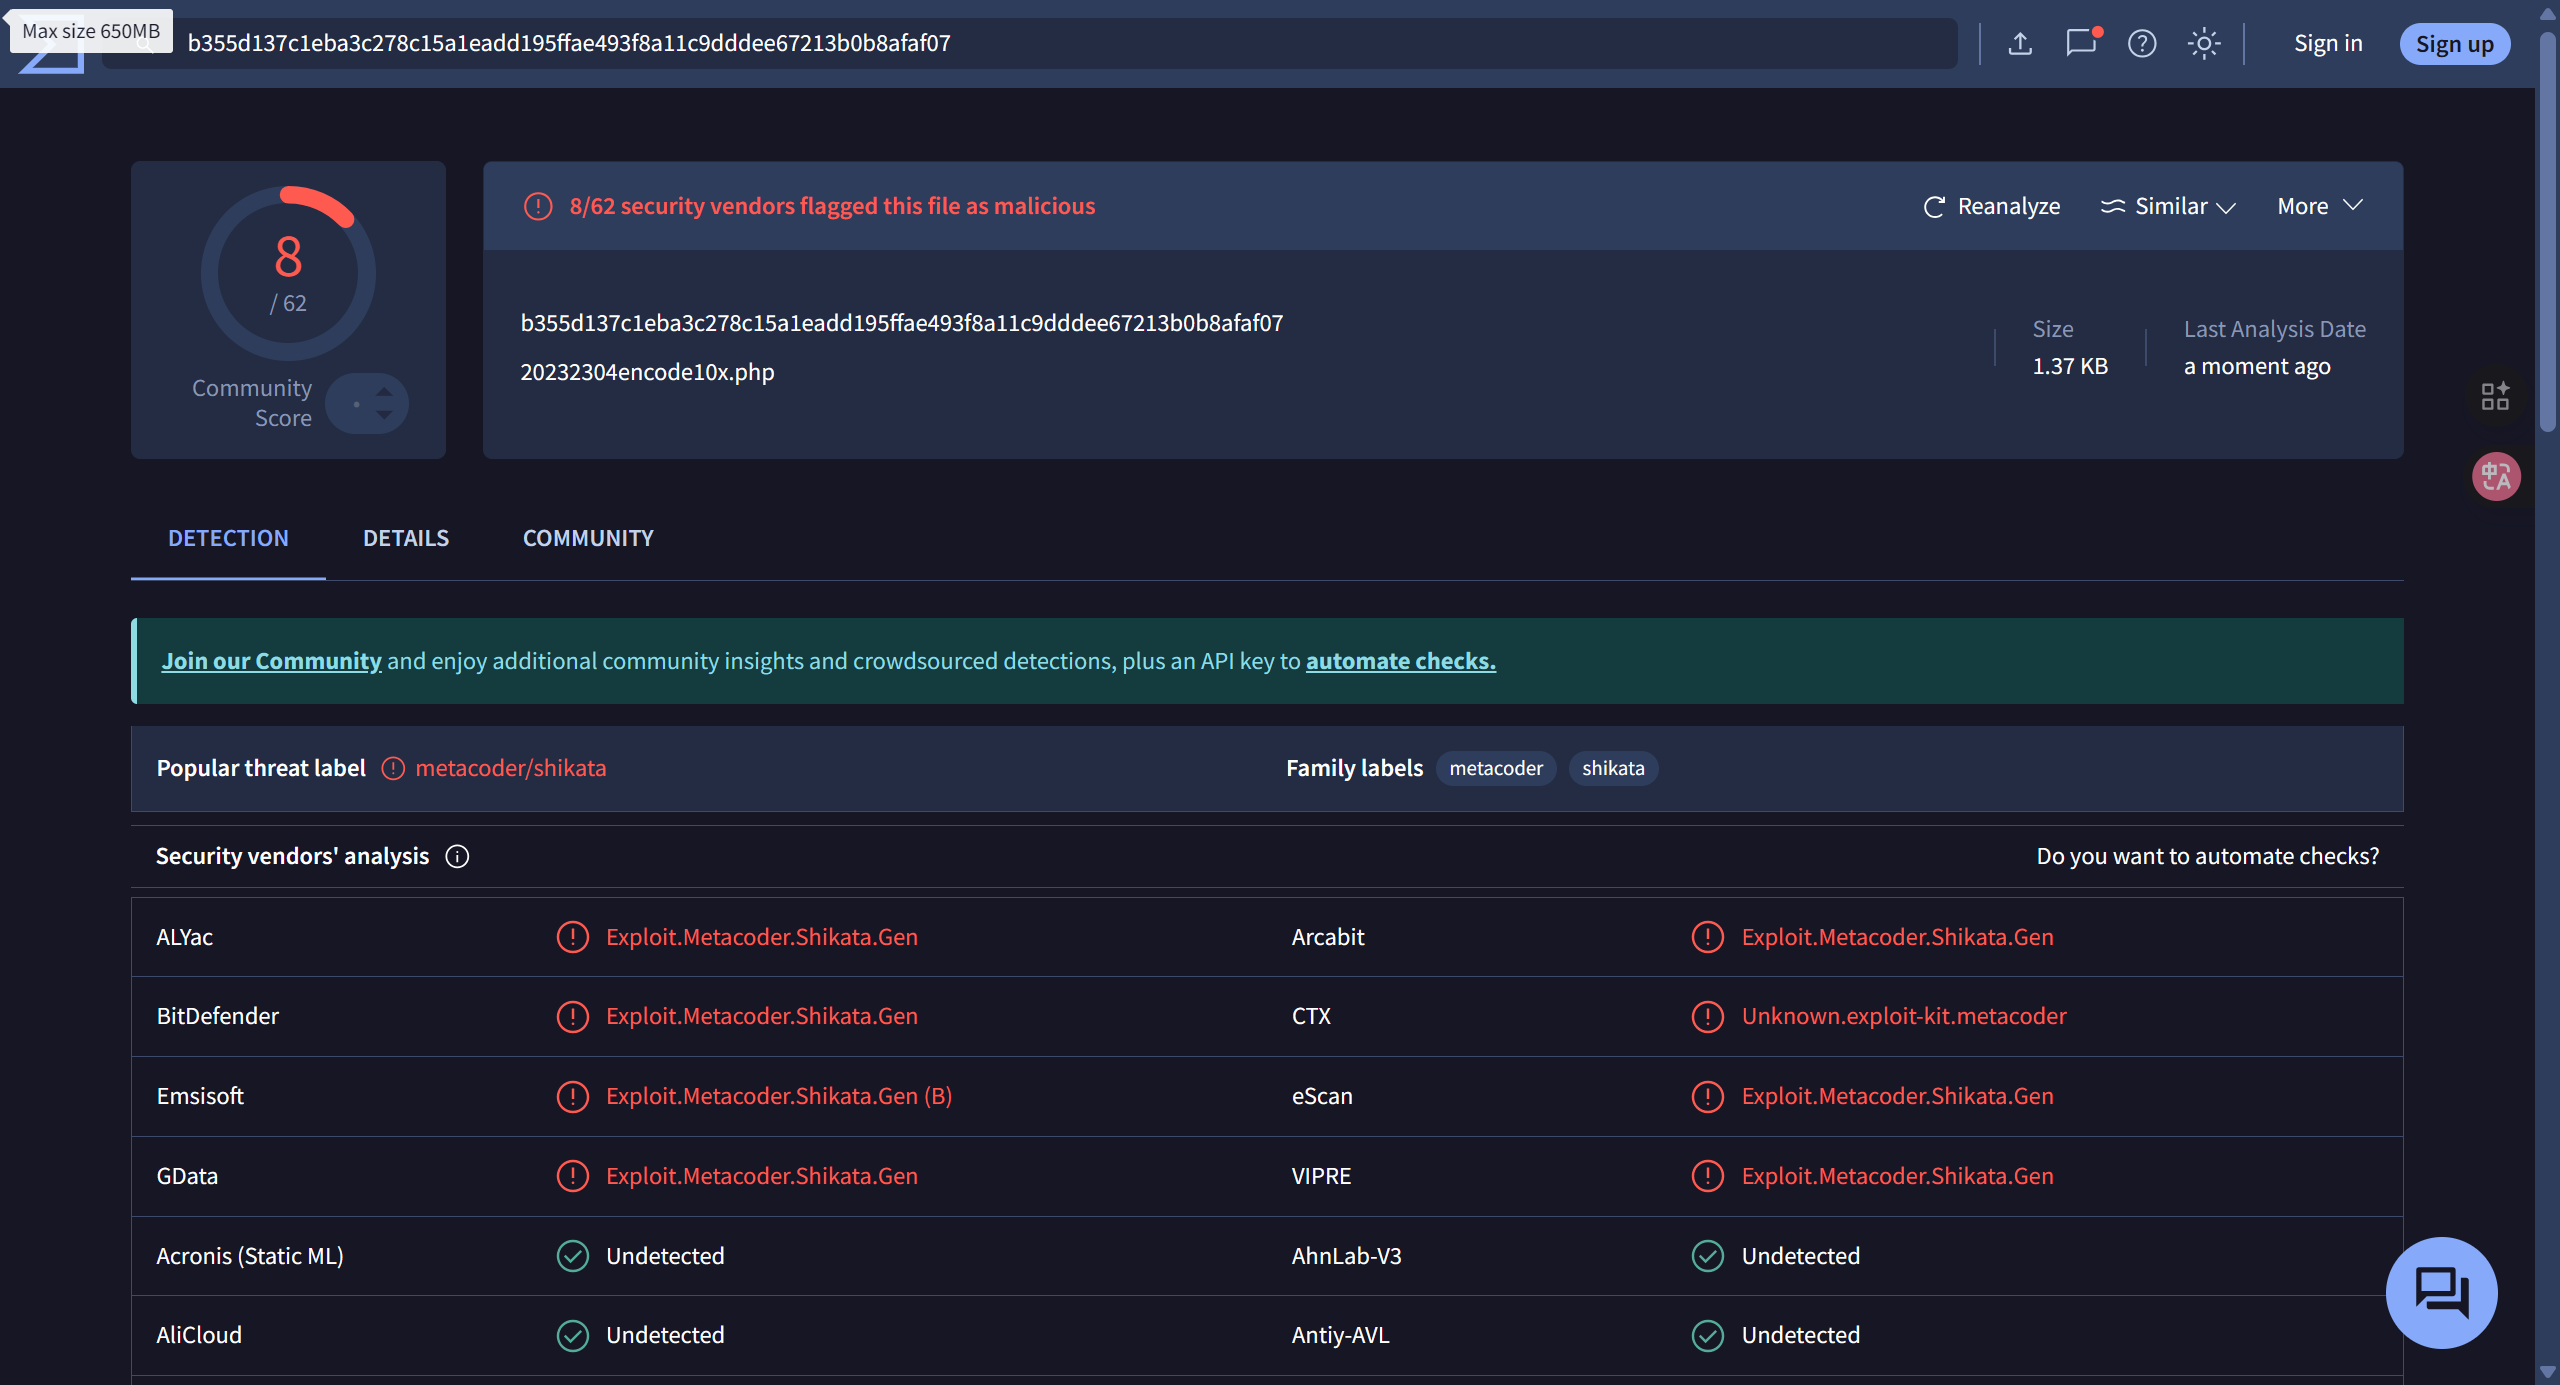The width and height of the screenshot is (2560, 1385).
Task: Expand the More dropdown menu
Action: 2319,206
